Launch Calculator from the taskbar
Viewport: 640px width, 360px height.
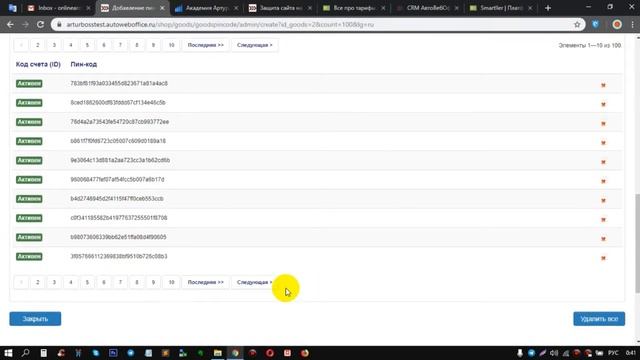click(x=43, y=353)
